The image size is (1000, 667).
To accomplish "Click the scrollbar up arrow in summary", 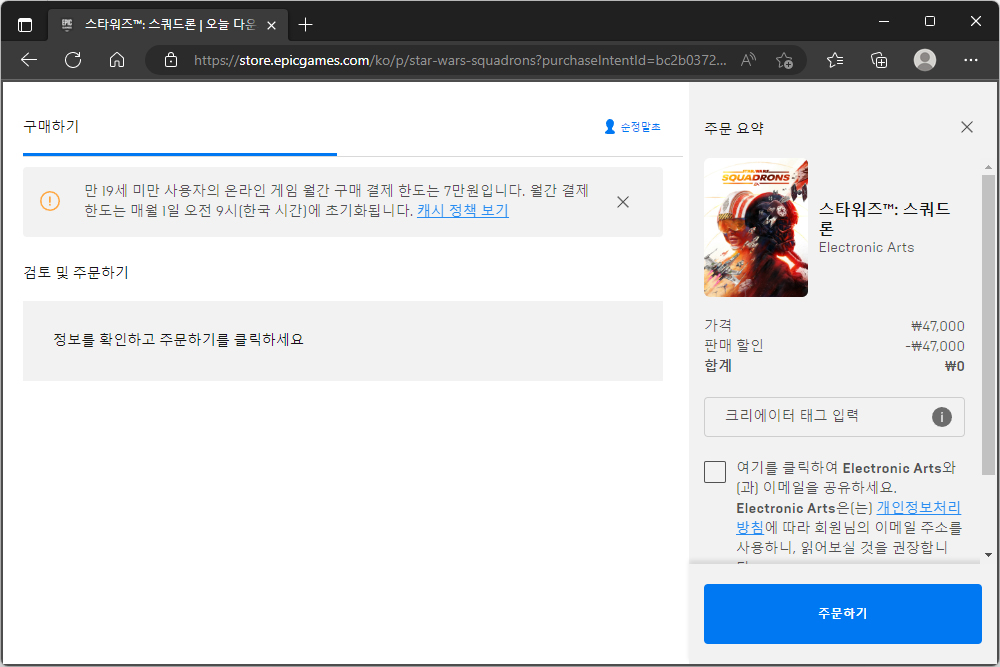I will click(x=988, y=167).
